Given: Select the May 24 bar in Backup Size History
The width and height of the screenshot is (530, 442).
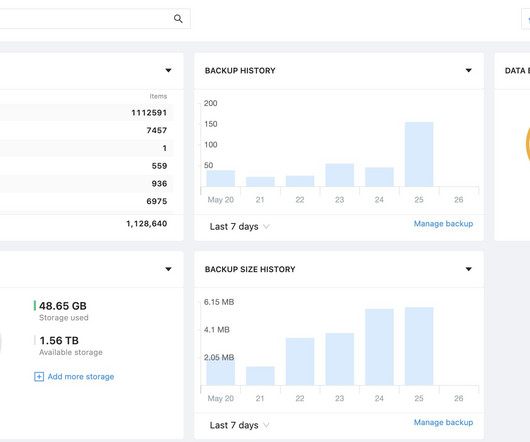Looking at the screenshot, I should point(380,347).
